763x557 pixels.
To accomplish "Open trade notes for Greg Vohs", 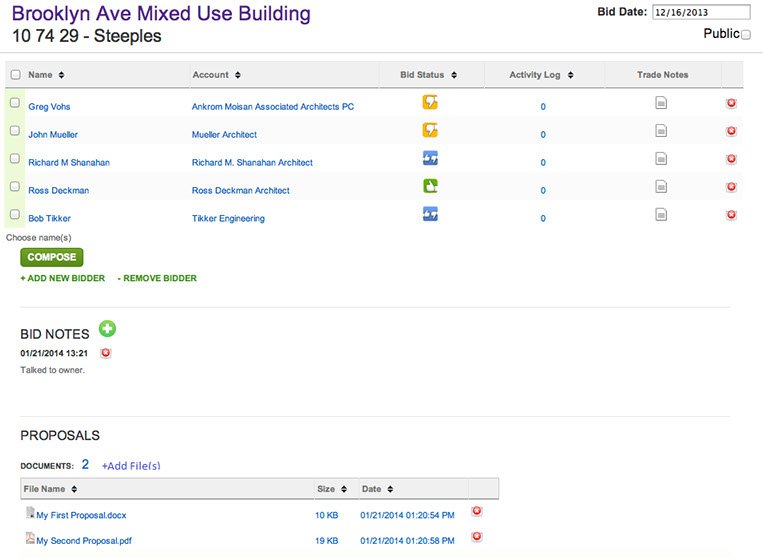I will click(x=661, y=103).
